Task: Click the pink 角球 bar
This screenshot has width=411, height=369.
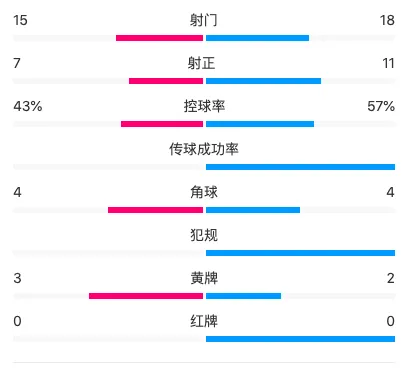Action: 155,210
